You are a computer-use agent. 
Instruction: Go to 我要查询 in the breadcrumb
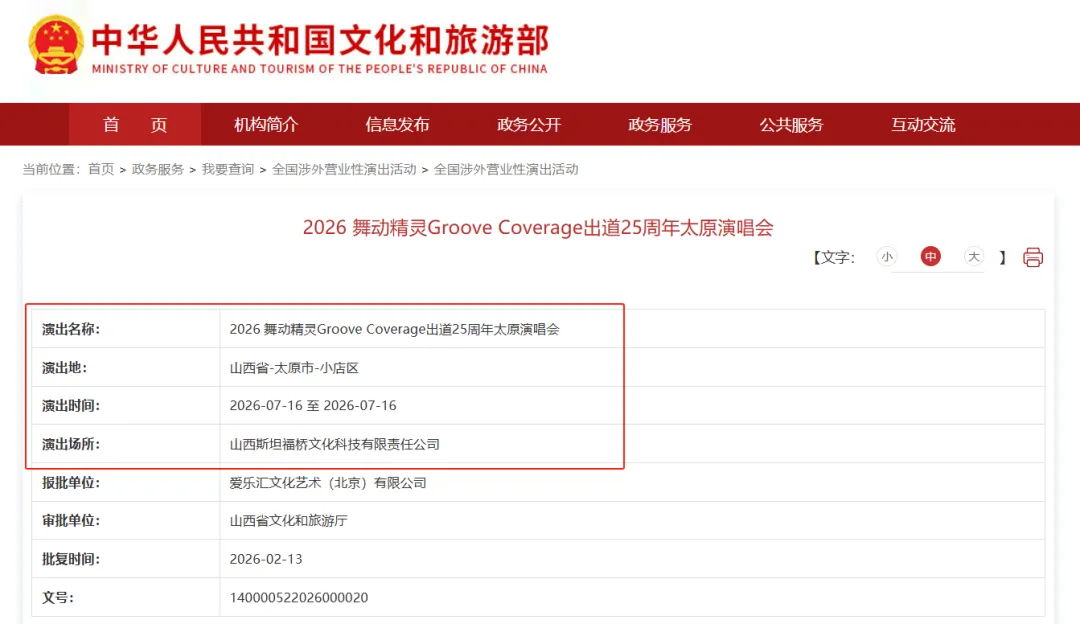click(x=228, y=169)
